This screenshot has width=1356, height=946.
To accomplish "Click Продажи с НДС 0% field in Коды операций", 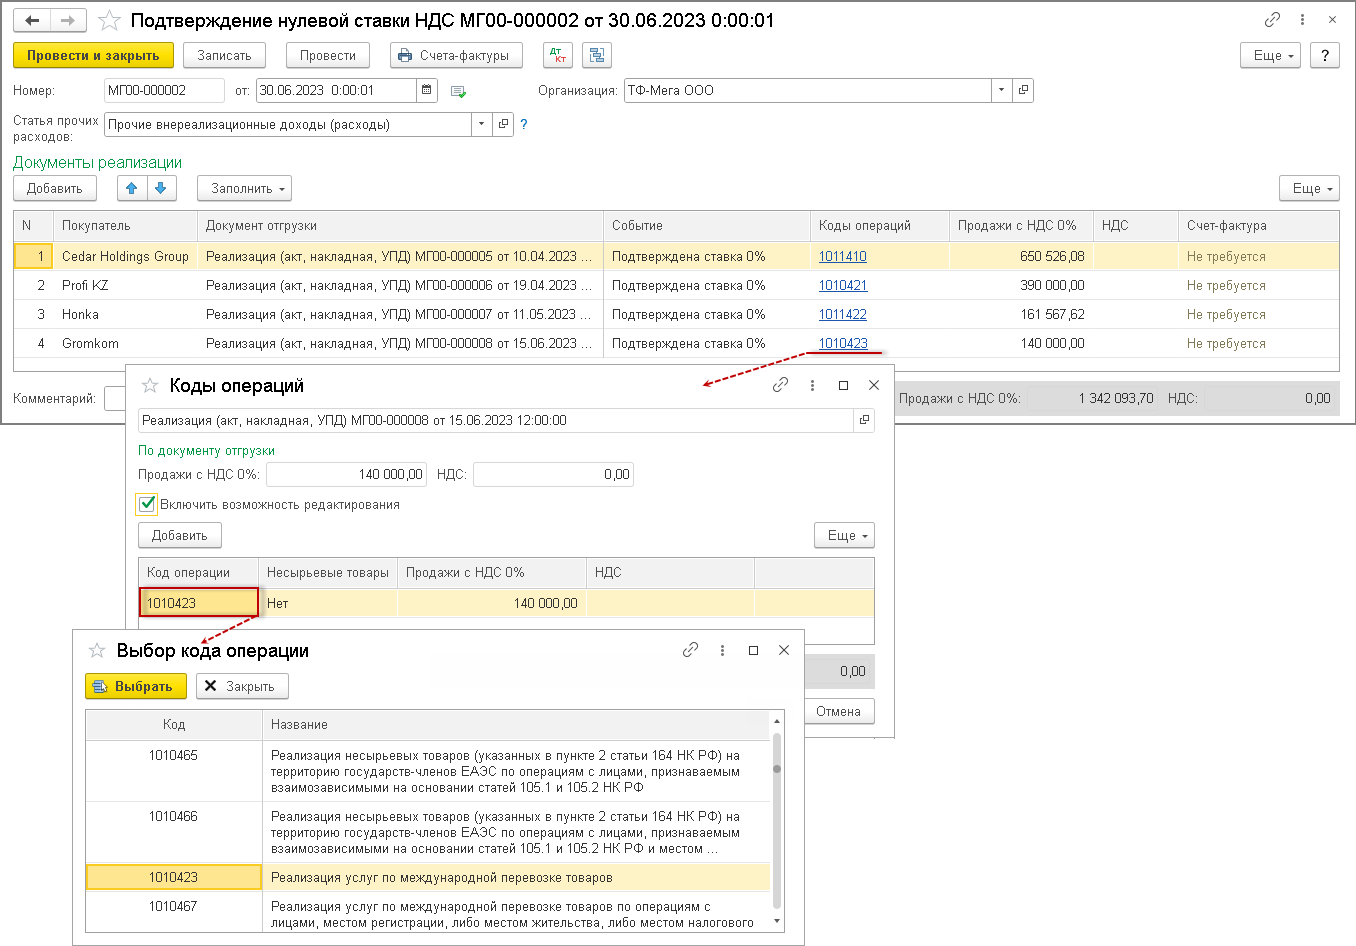I will pyautogui.click(x=347, y=474).
